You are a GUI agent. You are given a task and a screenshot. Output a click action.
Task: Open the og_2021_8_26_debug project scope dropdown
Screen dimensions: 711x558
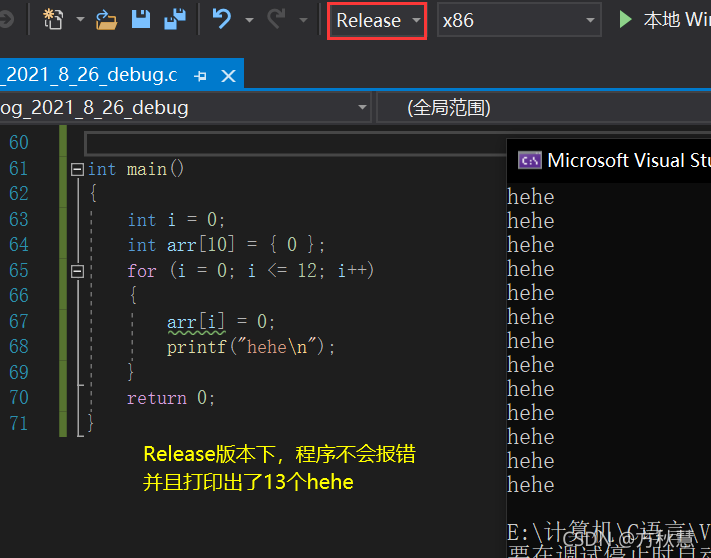[x=185, y=107]
